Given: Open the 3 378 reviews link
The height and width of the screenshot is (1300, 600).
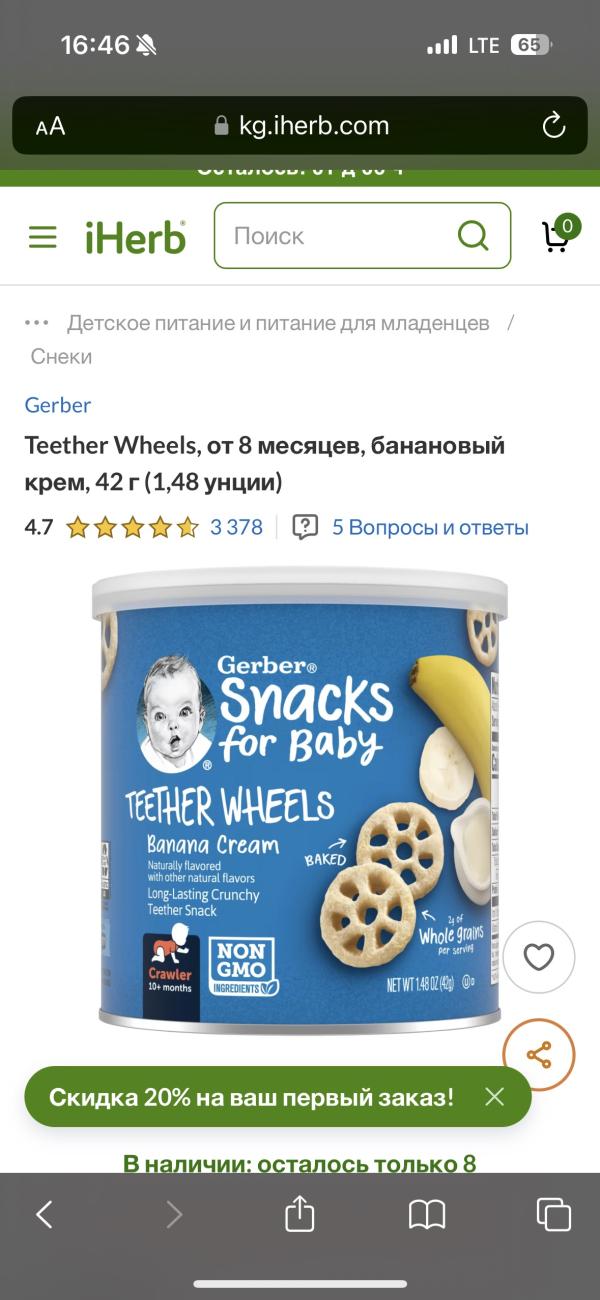Looking at the screenshot, I should click(x=236, y=527).
